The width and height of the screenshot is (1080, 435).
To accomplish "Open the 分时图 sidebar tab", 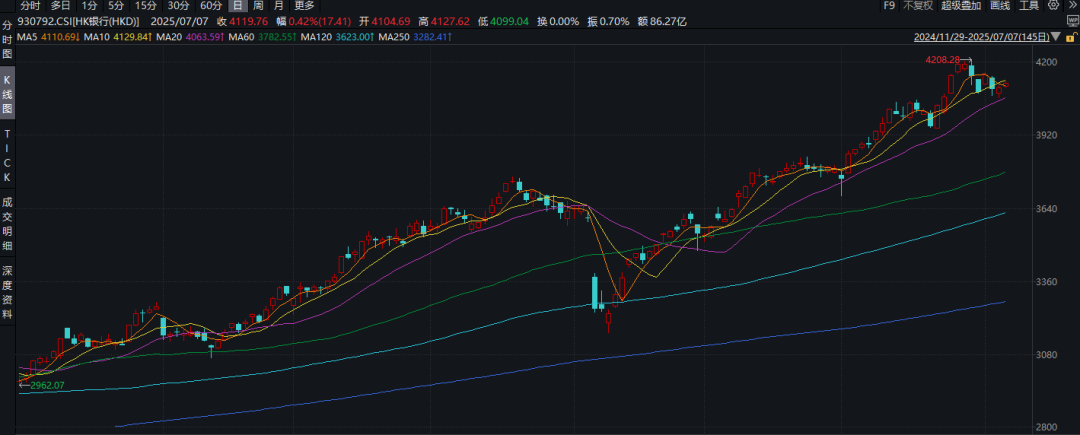I will click(7, 39).
